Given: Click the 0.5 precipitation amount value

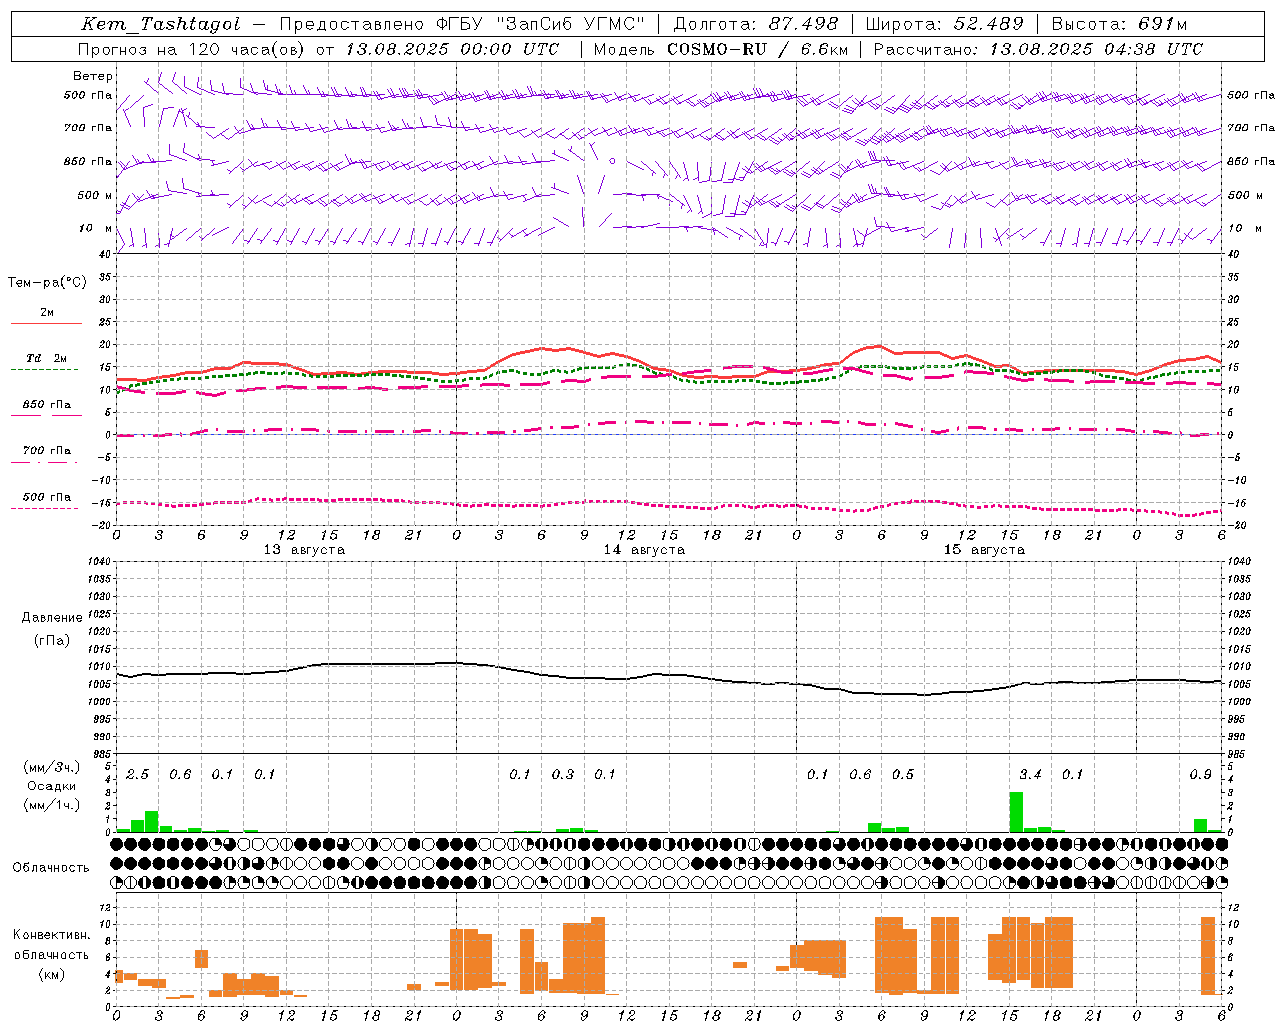Looking at the screenshot, I should point(903,775).
